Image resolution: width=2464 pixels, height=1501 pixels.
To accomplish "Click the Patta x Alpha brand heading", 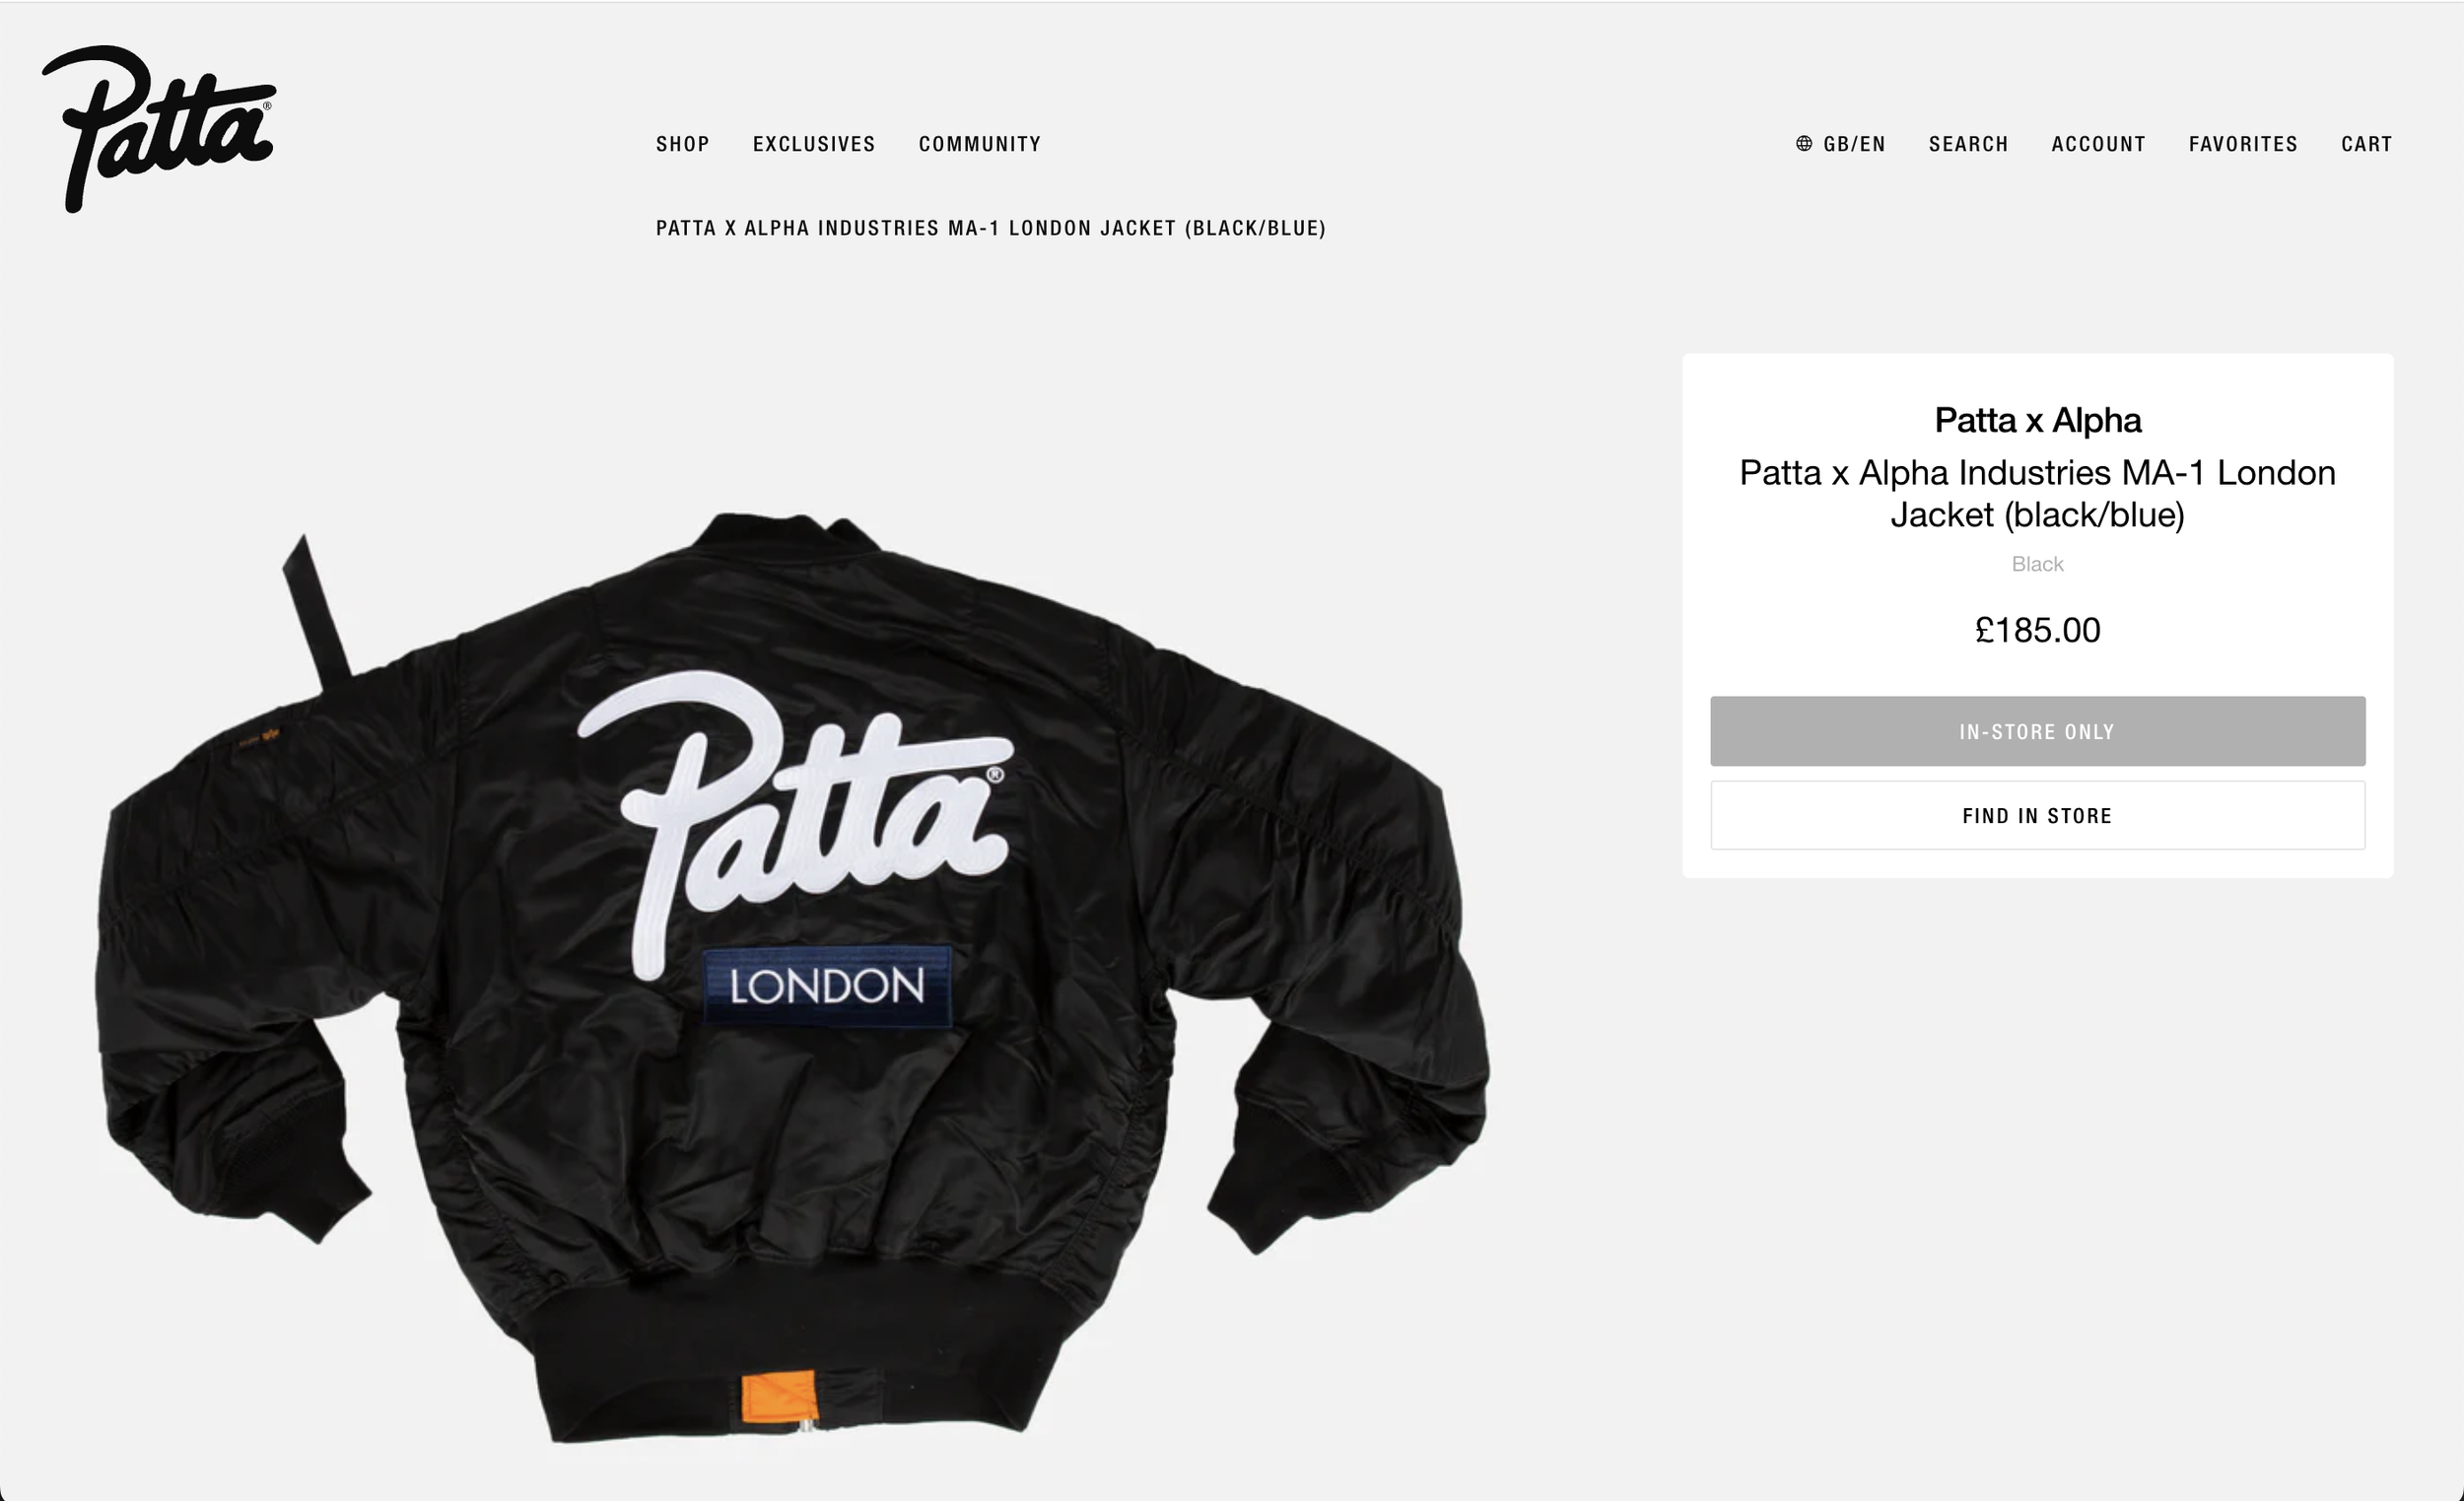I will [x=2037, y=420].
